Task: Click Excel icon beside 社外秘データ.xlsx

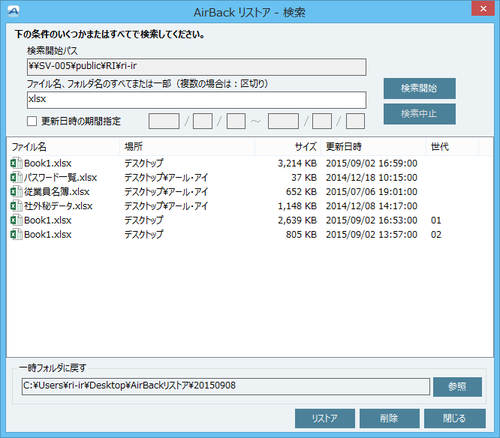Action: pyautogui.click(x=16, y=206)
